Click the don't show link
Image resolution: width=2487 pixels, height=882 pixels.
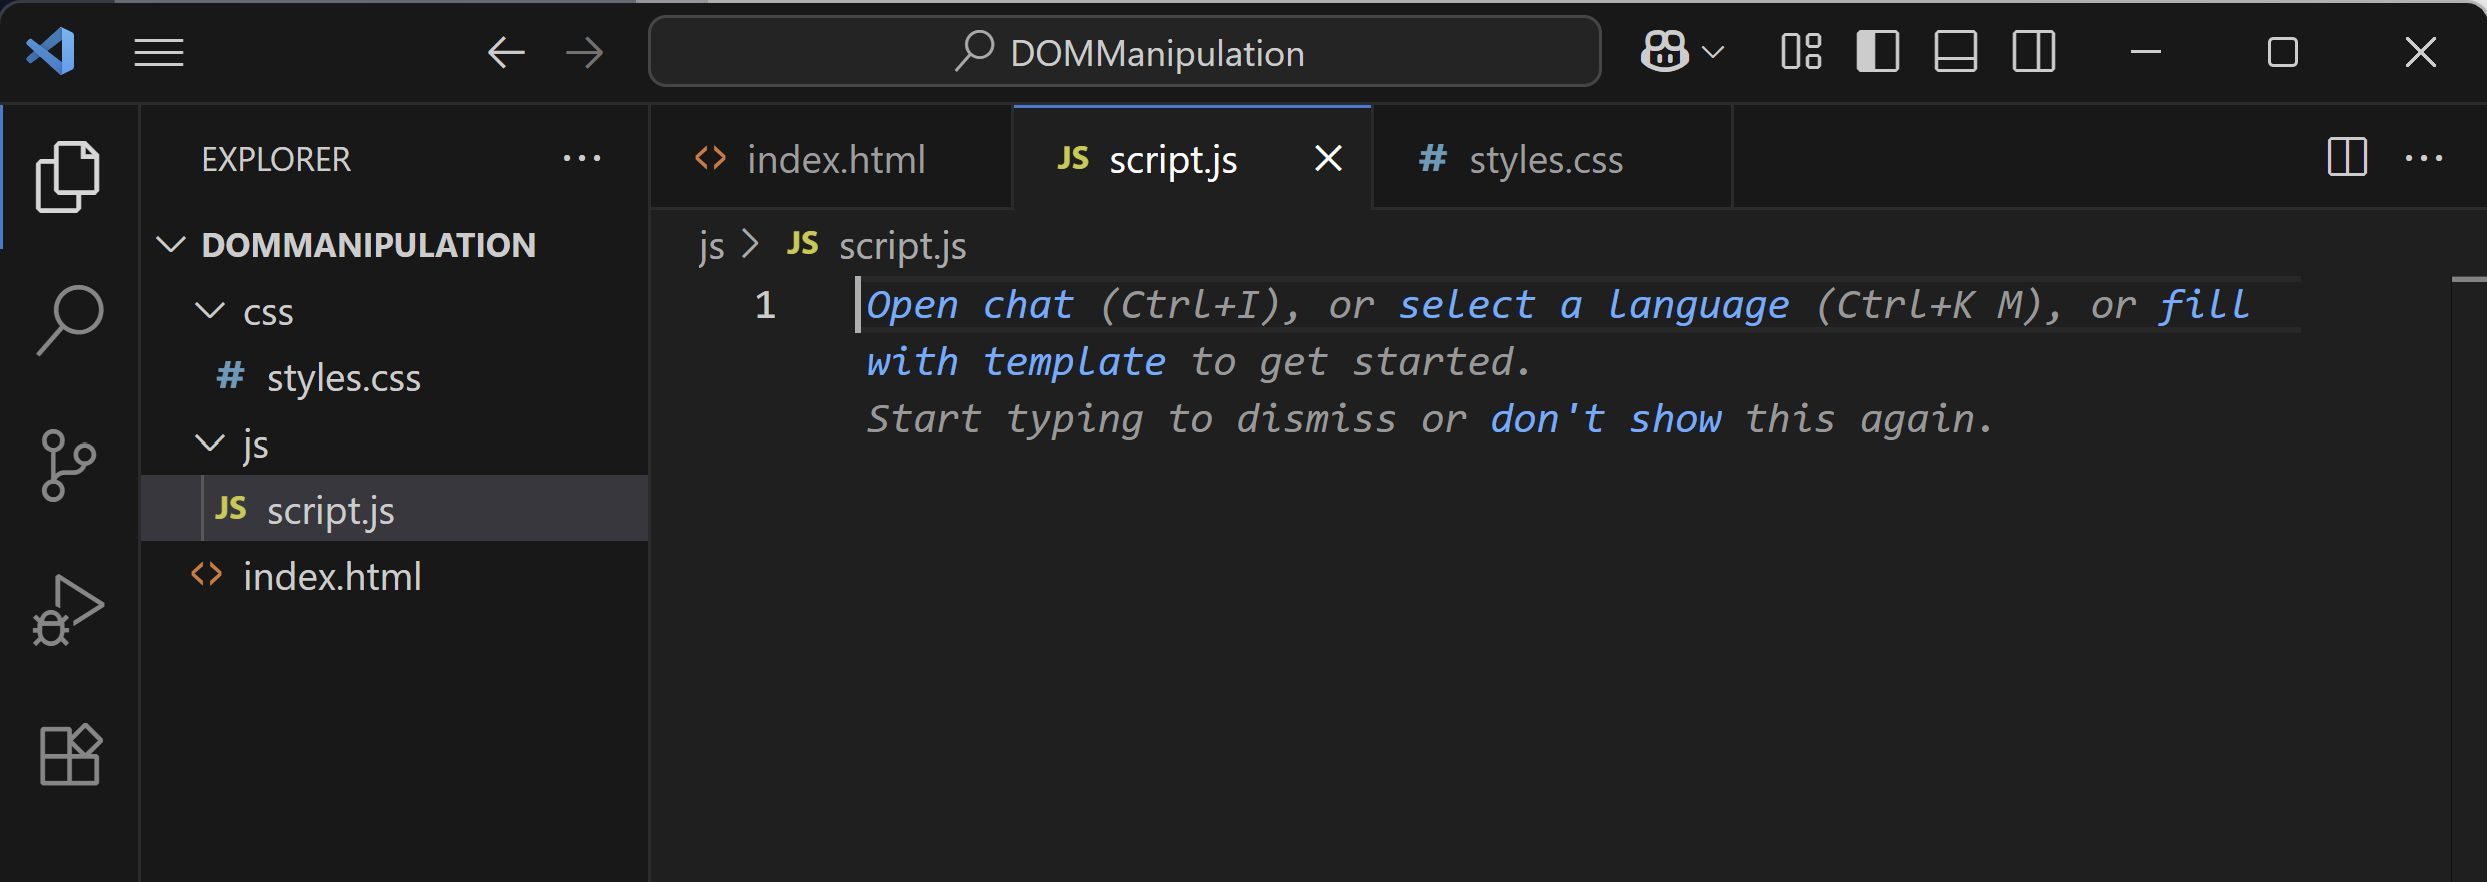pos(1606,419)
